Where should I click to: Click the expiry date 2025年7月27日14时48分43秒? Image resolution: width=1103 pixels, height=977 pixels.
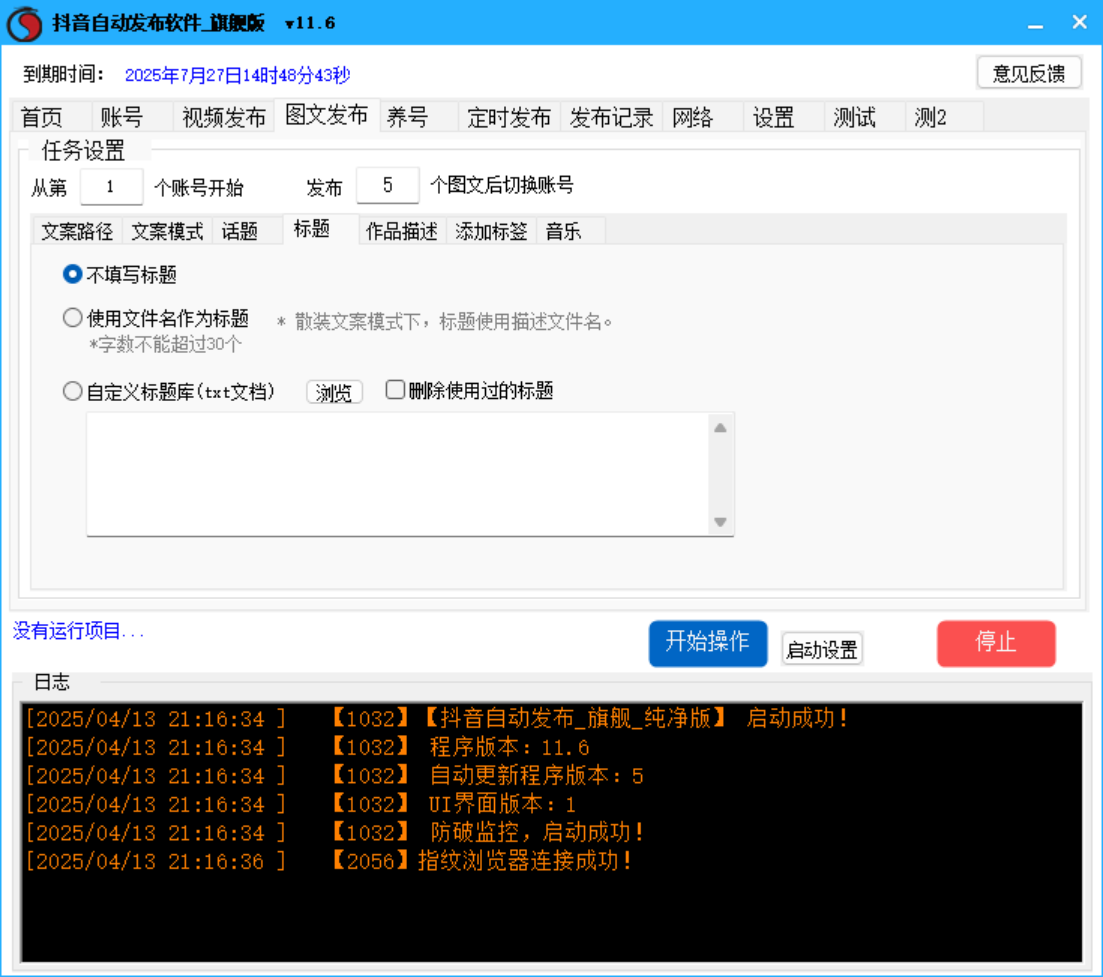(x=238, y=75)
